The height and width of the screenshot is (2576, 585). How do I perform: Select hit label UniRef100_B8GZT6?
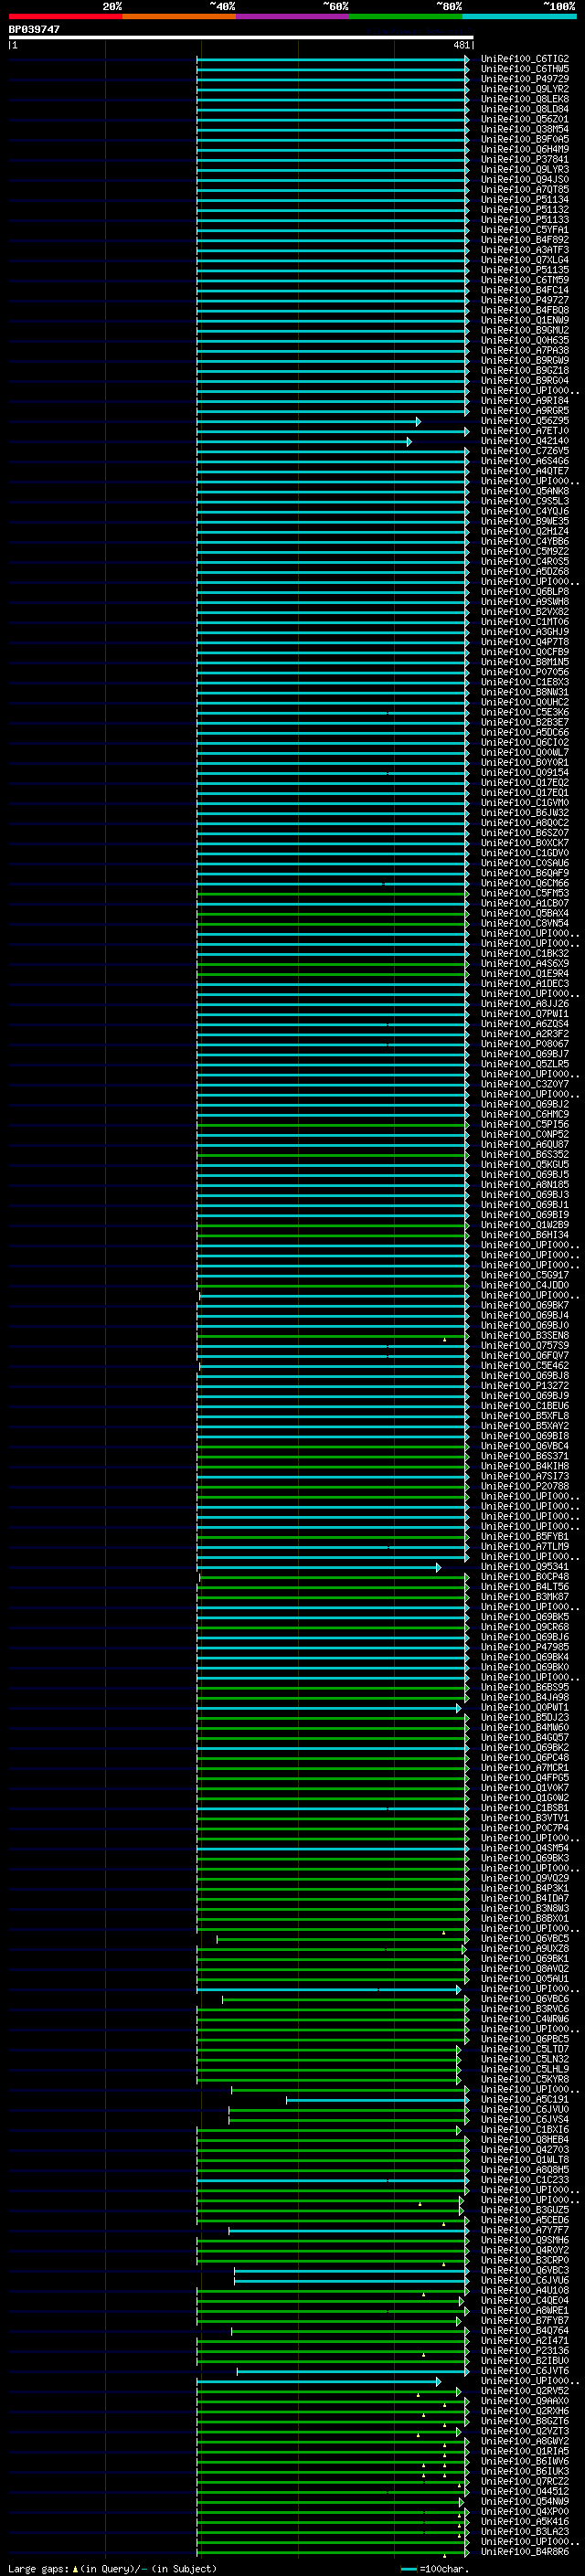pos(525,2421)
